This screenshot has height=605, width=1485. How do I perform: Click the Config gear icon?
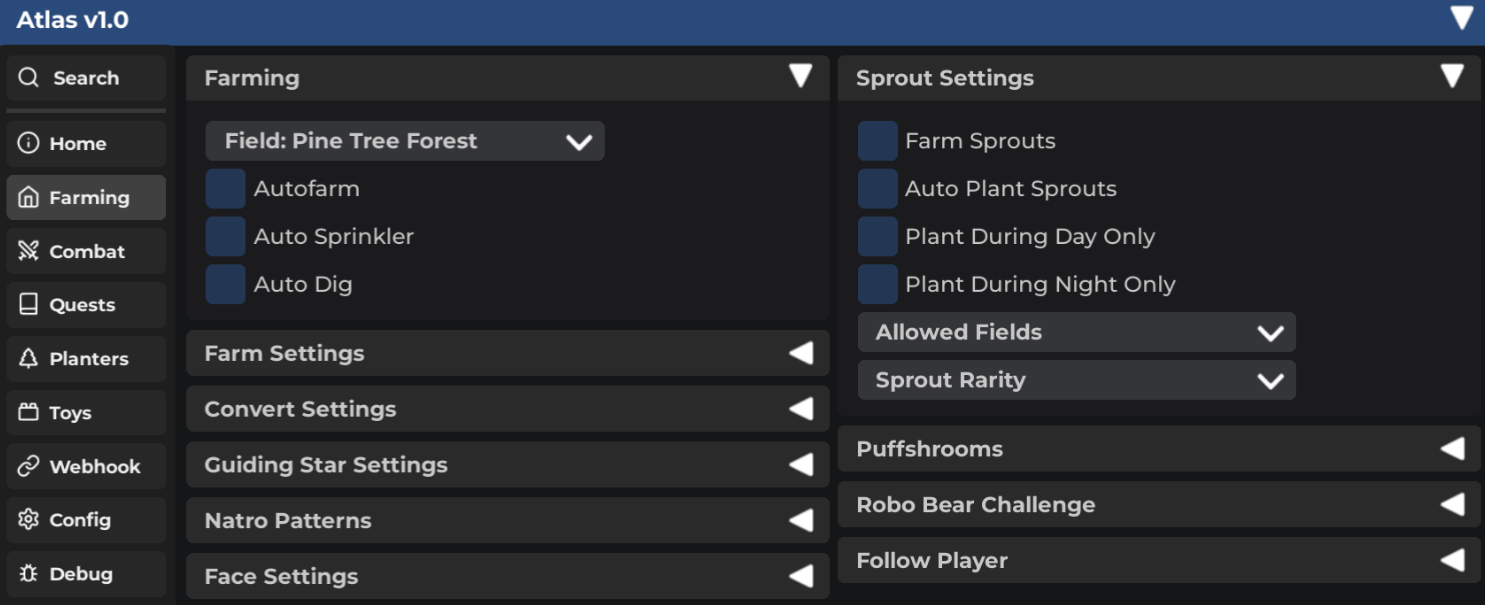coord(29,520)
